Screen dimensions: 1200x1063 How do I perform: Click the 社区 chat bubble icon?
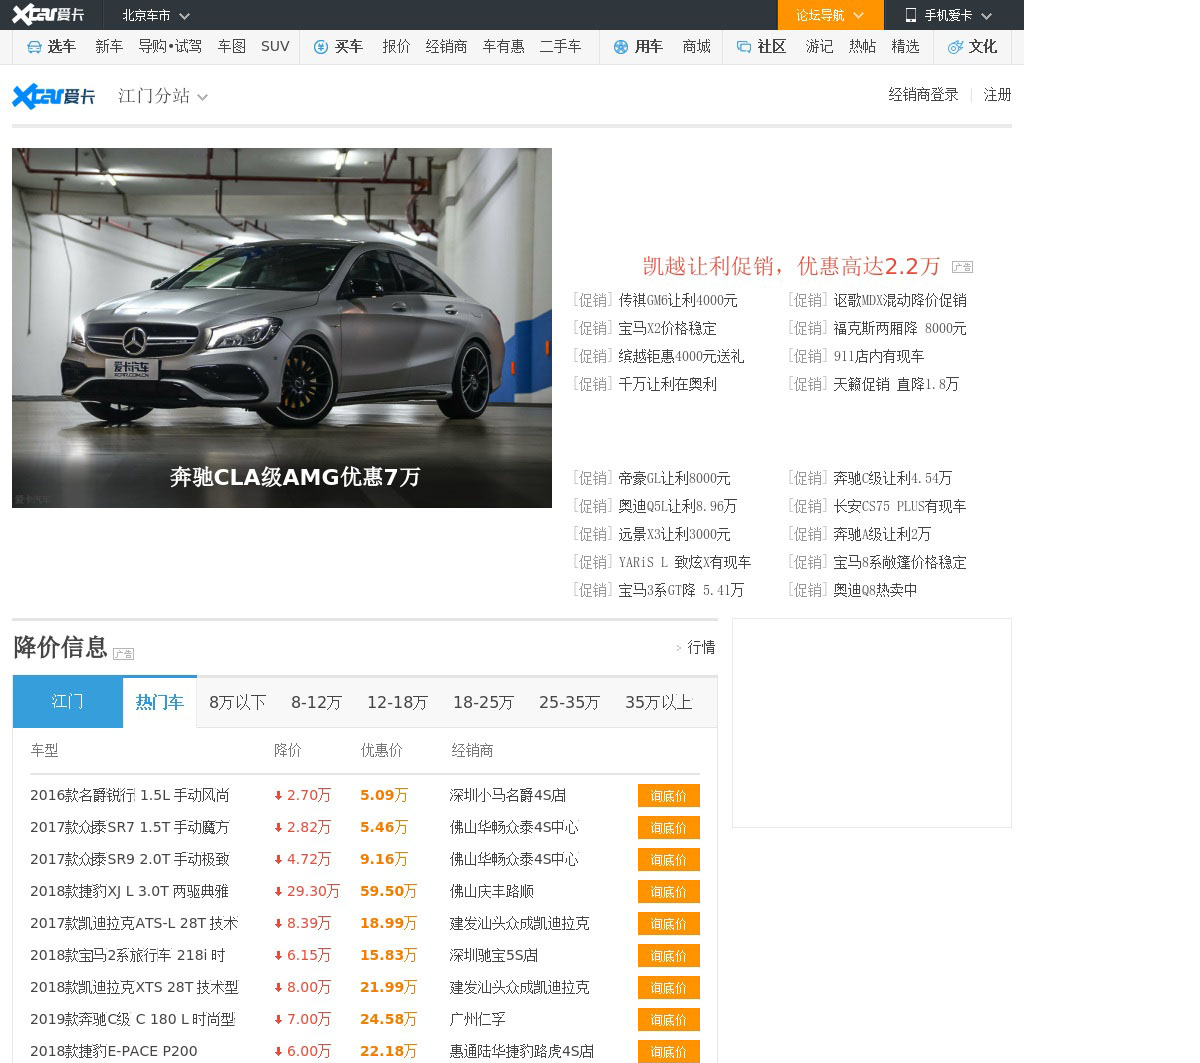[x=744, y=47]
